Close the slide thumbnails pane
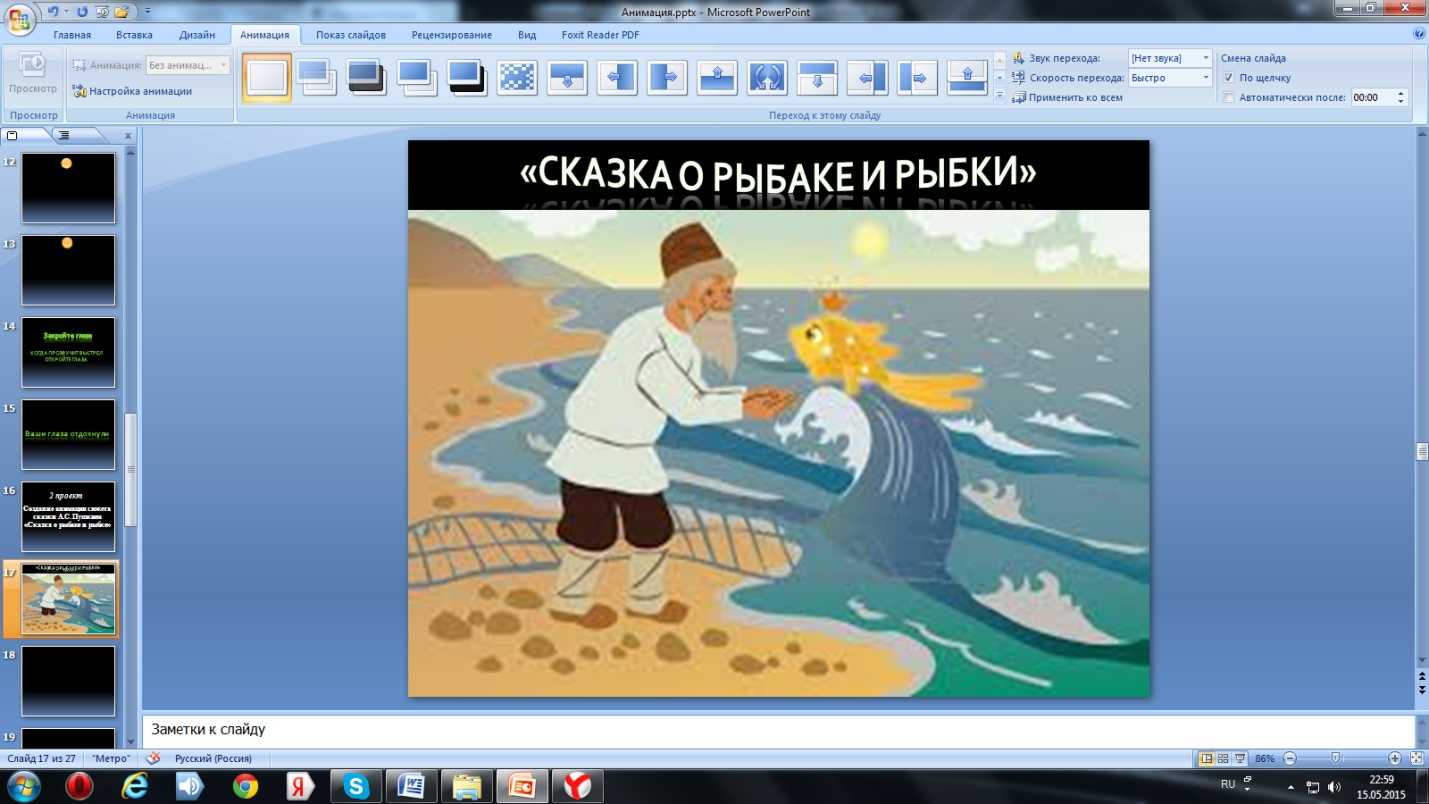Image resolution: width=1429 pixels, height=804 pixels. [127, 135]
